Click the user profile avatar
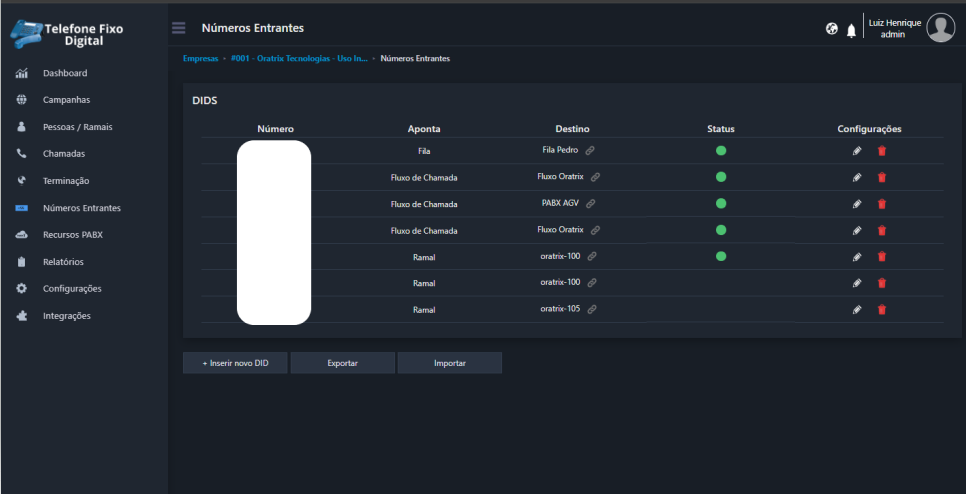 click(940, 28)
